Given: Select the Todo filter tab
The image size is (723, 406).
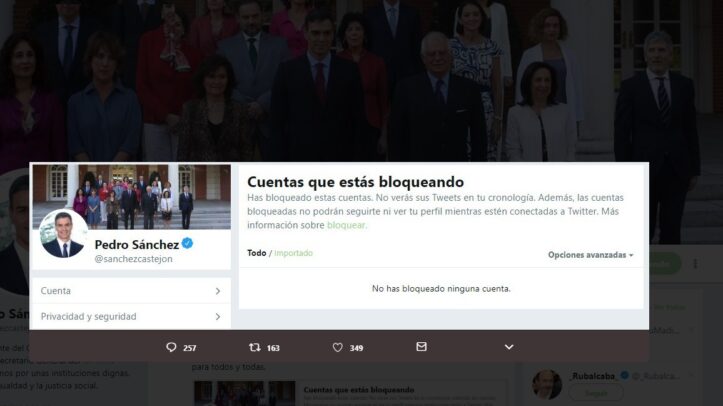Looking at the screenshot, I should tap(256, 253).
